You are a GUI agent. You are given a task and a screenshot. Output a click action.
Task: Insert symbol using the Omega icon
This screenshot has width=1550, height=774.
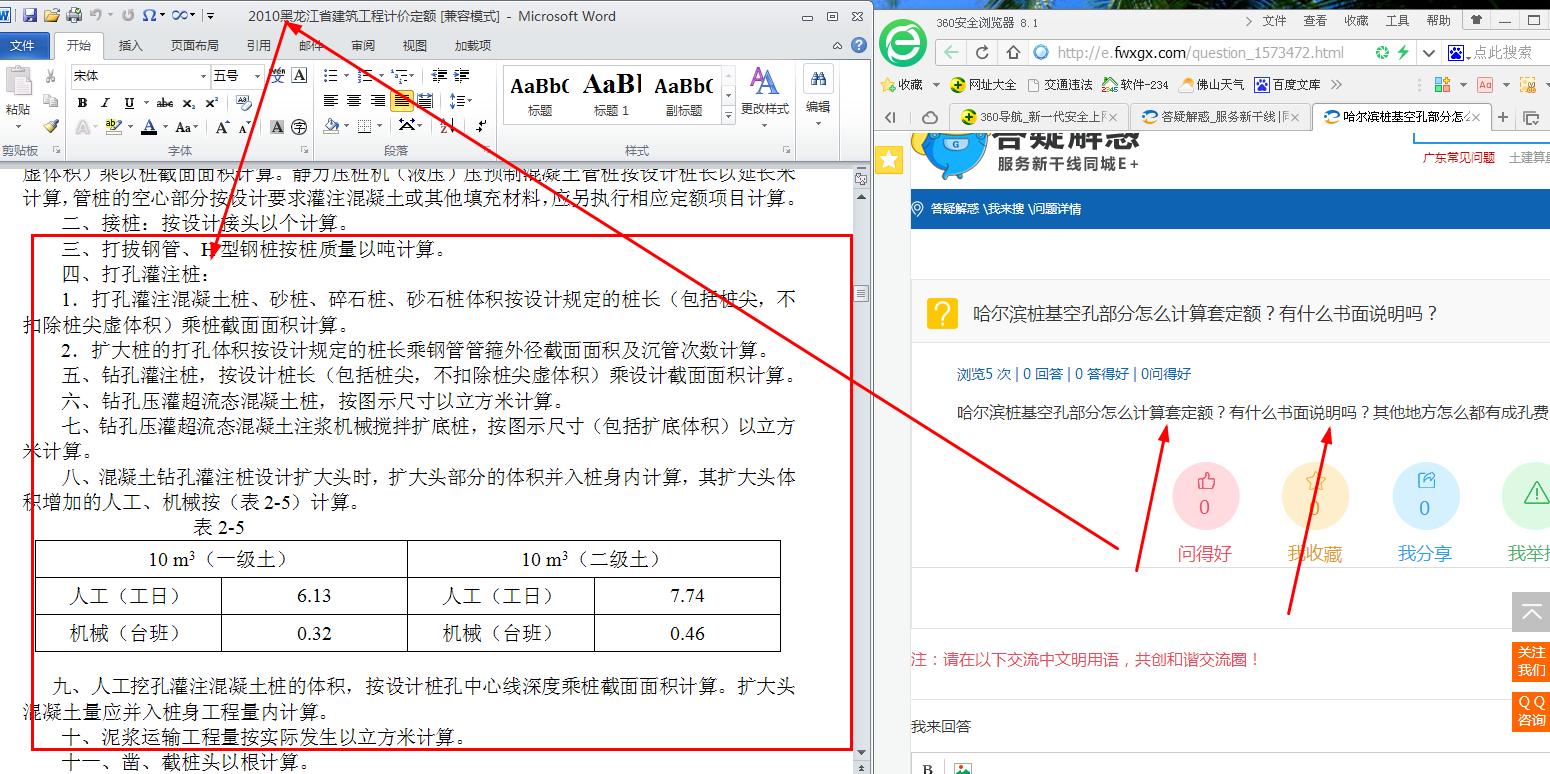pos(149,16)
